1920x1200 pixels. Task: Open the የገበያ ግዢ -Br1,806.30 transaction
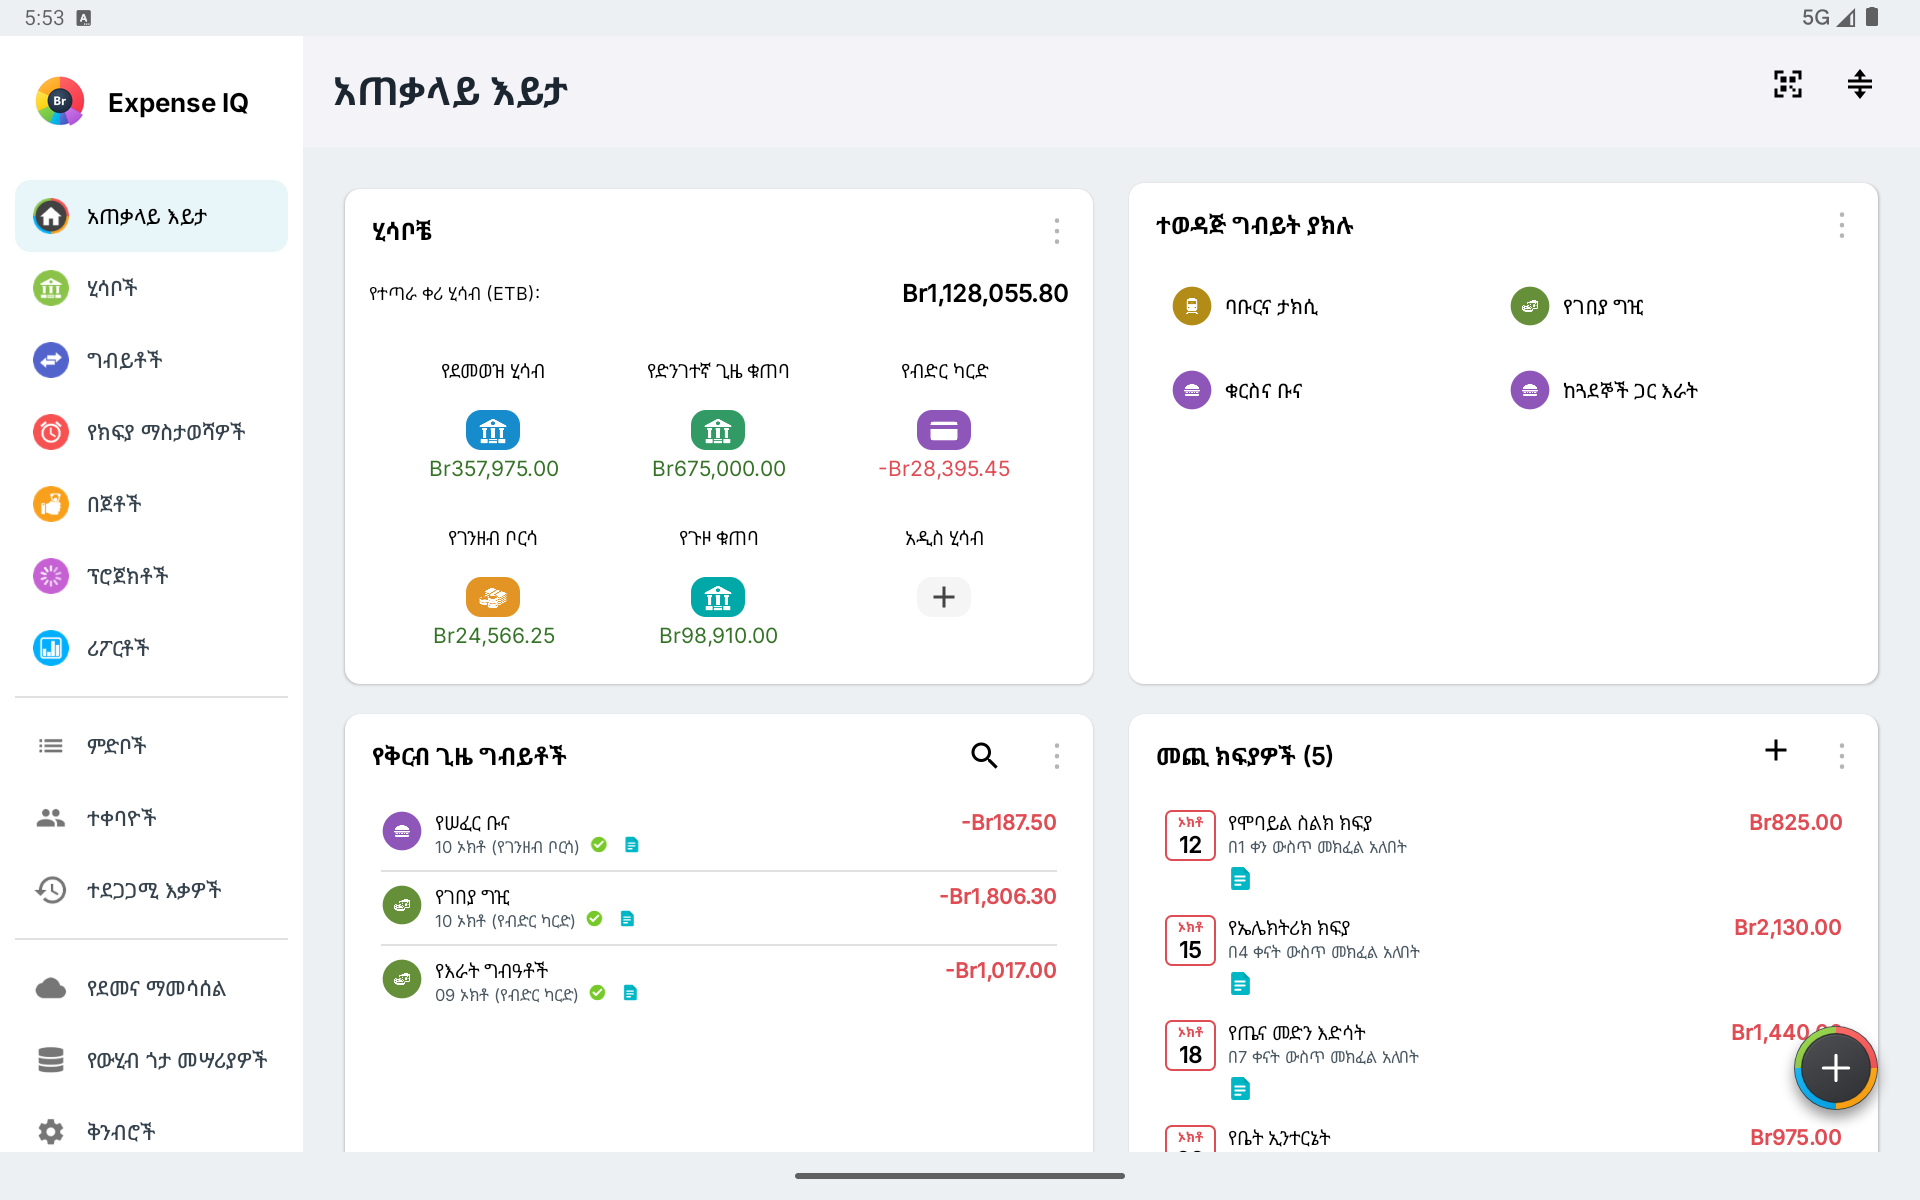[x=718, y=908]
